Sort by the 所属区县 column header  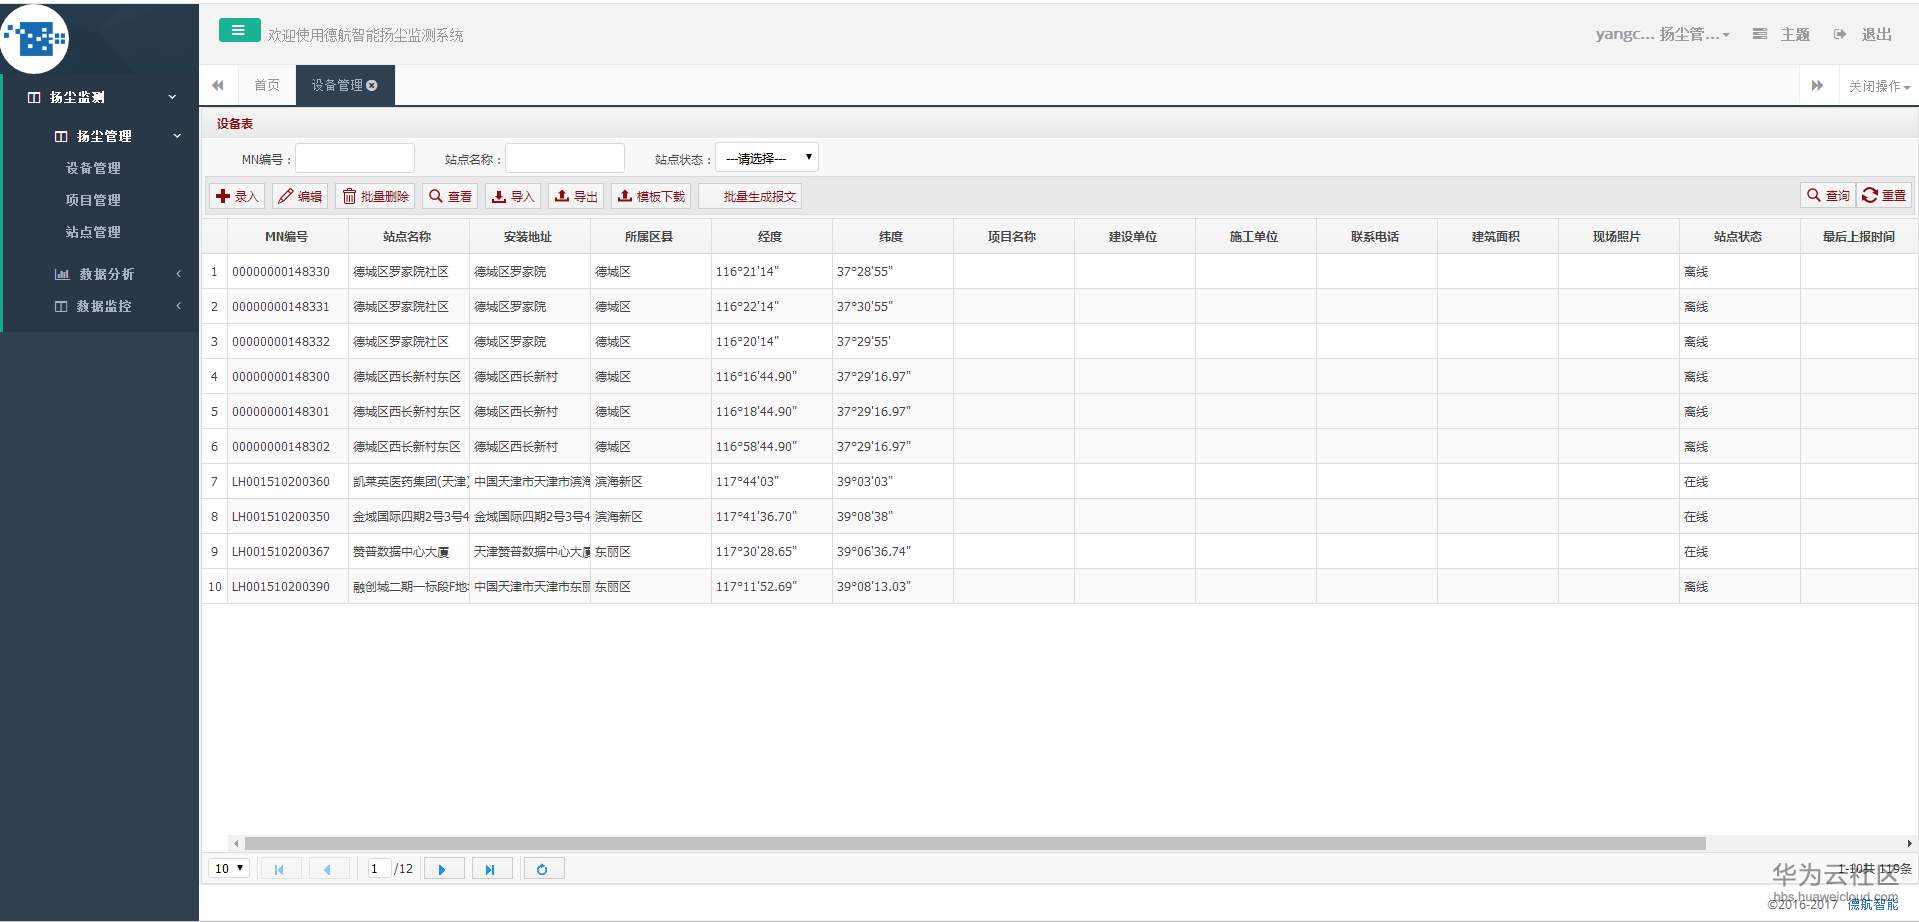tap(650, 237)
